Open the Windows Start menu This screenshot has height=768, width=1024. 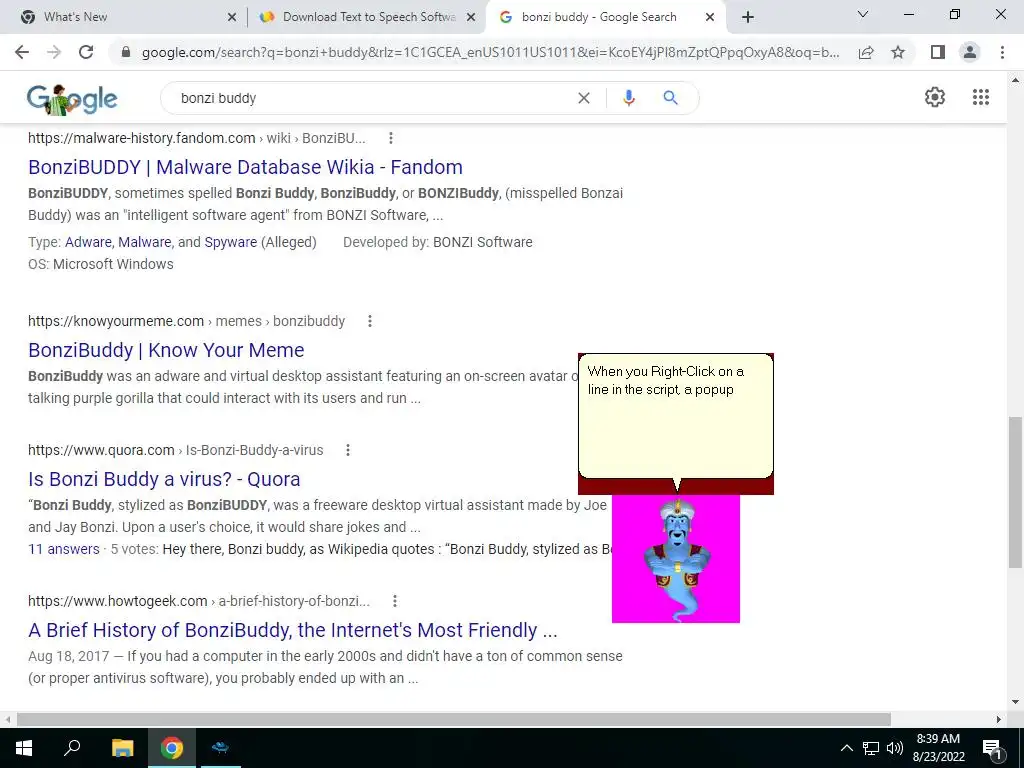click(x=24, y=748)
